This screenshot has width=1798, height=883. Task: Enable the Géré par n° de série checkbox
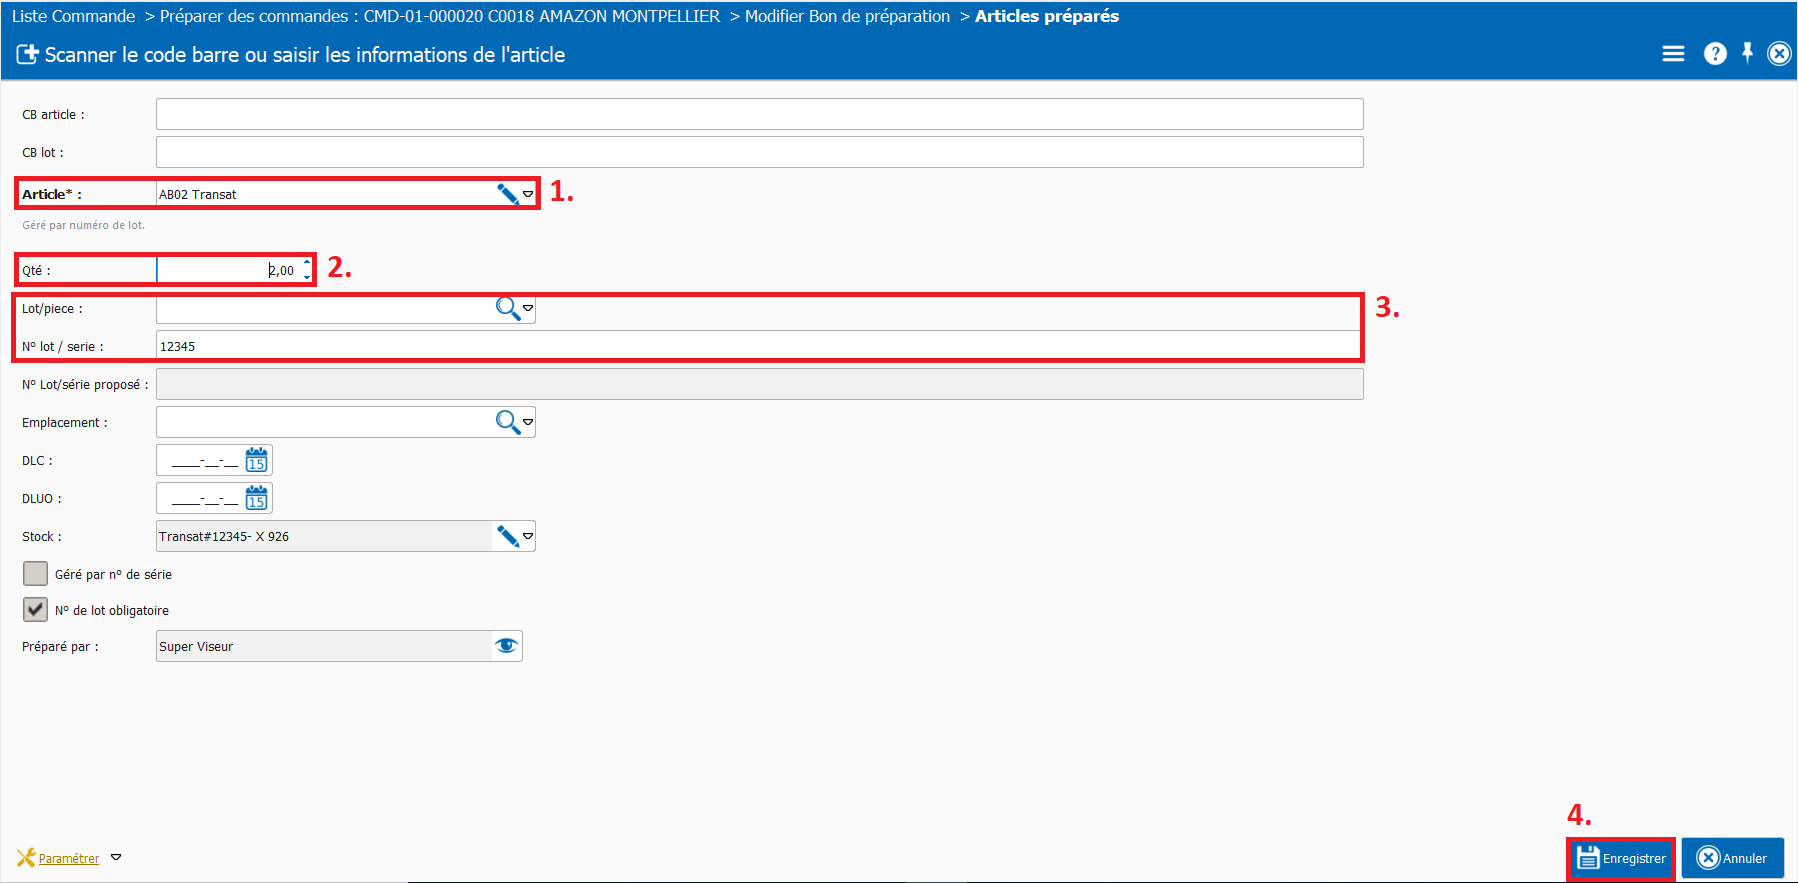click(x=35, y=574)
